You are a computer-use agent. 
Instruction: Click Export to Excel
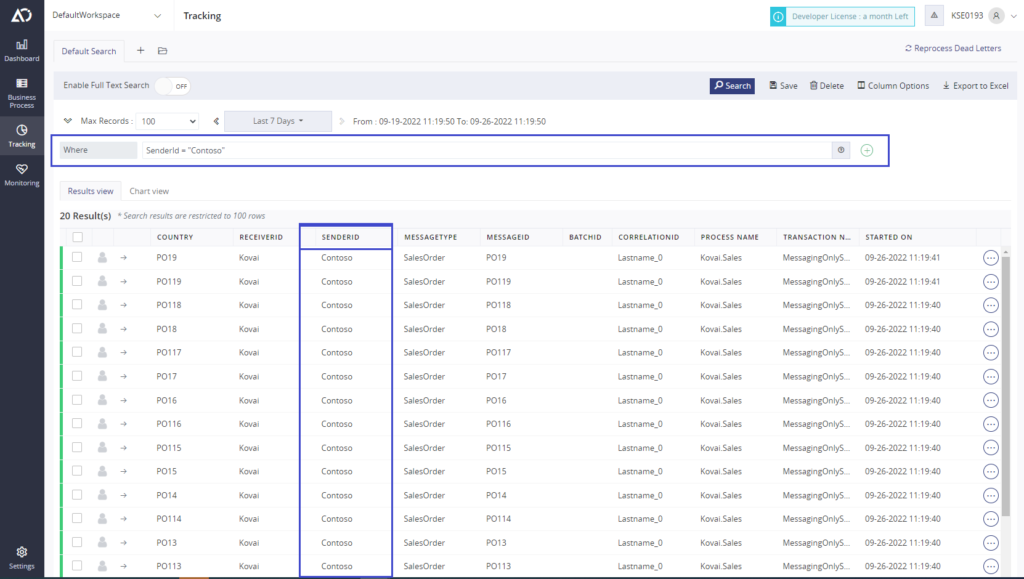tap(975, 86)
